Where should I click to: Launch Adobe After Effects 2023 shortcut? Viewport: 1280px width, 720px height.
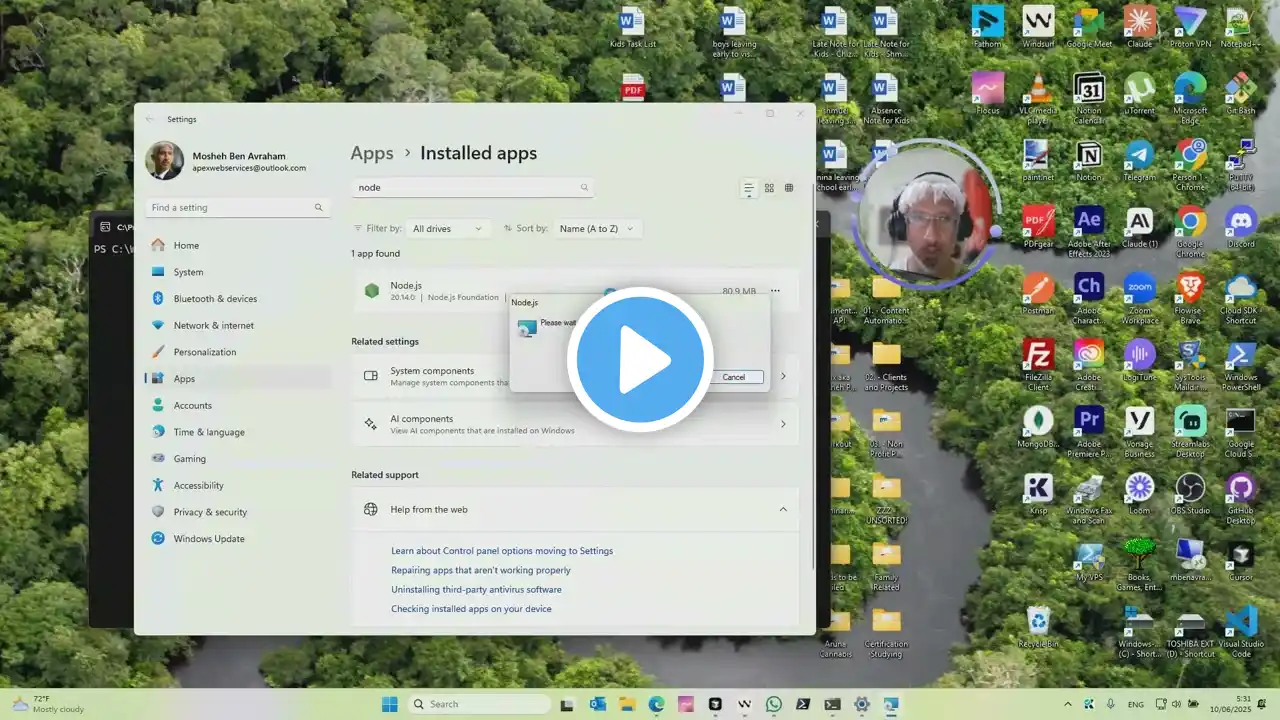(x=1089, y=231)
